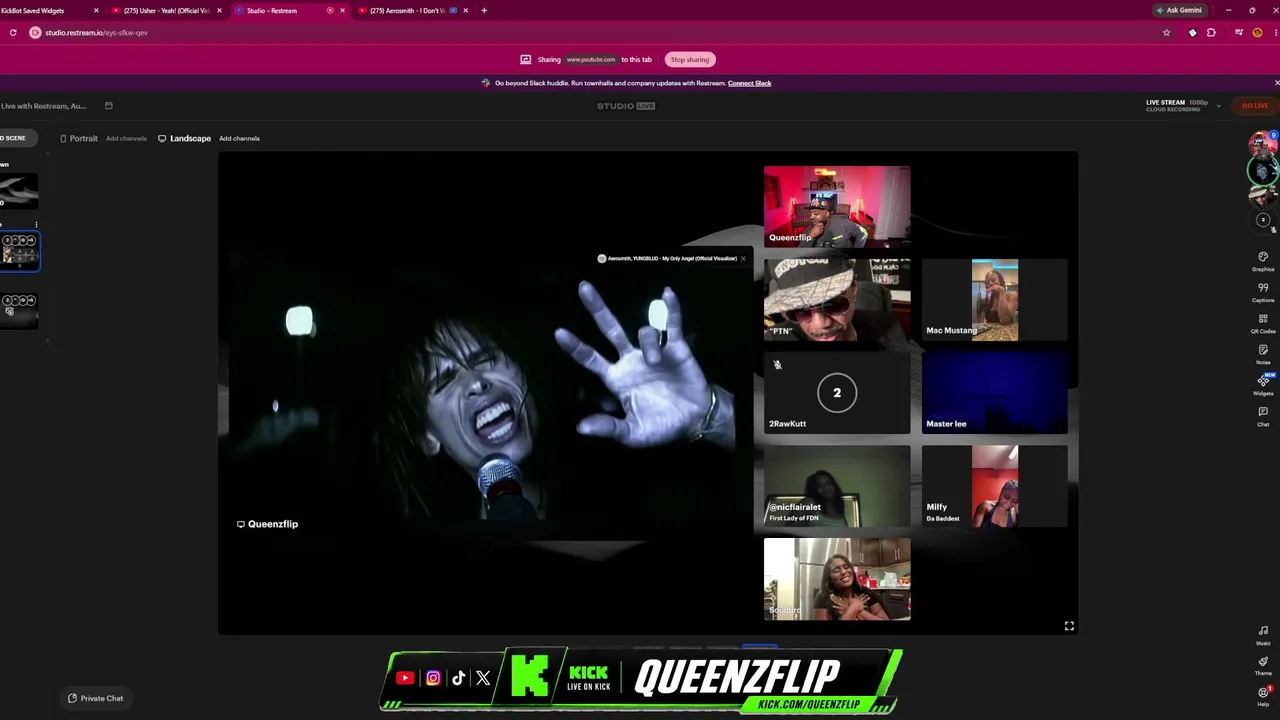This screenshot has height=720, width=1280.
Task: Switch to the Landscape layout
Action: (184, 138)
